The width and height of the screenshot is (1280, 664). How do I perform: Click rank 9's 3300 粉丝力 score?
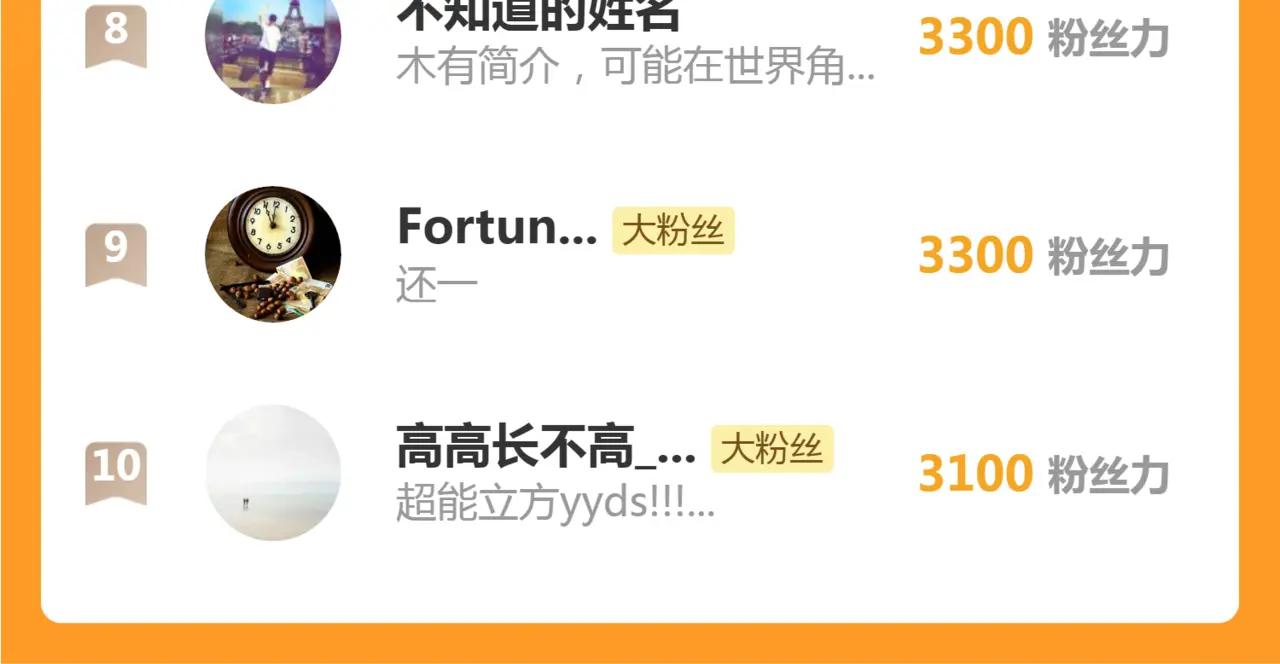click(1043, 256)
